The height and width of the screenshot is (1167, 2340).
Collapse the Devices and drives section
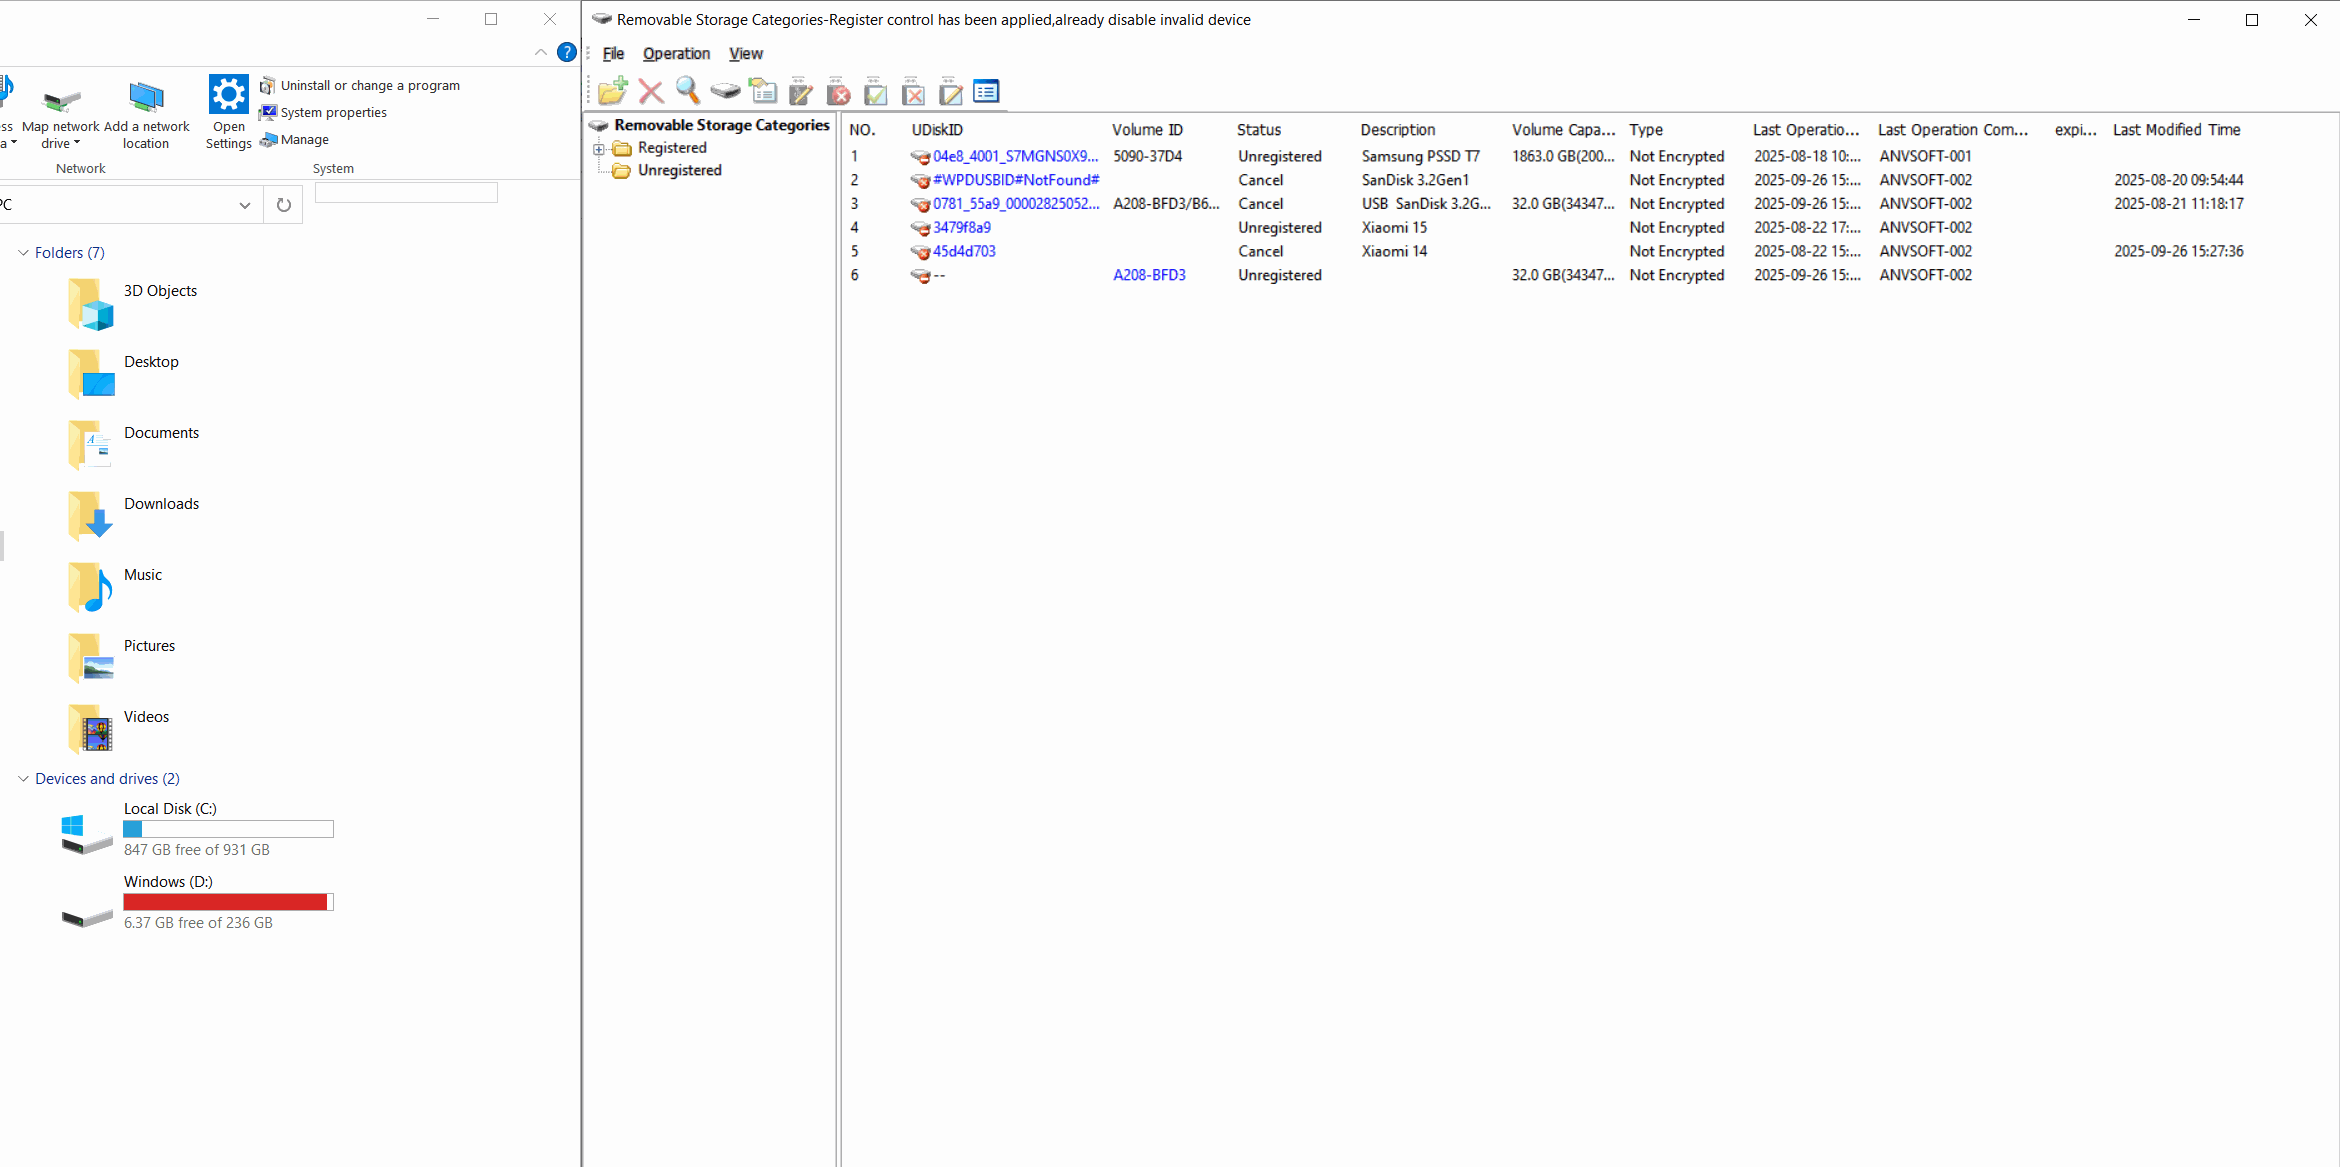pyautogui.click(x=23, y=779)
